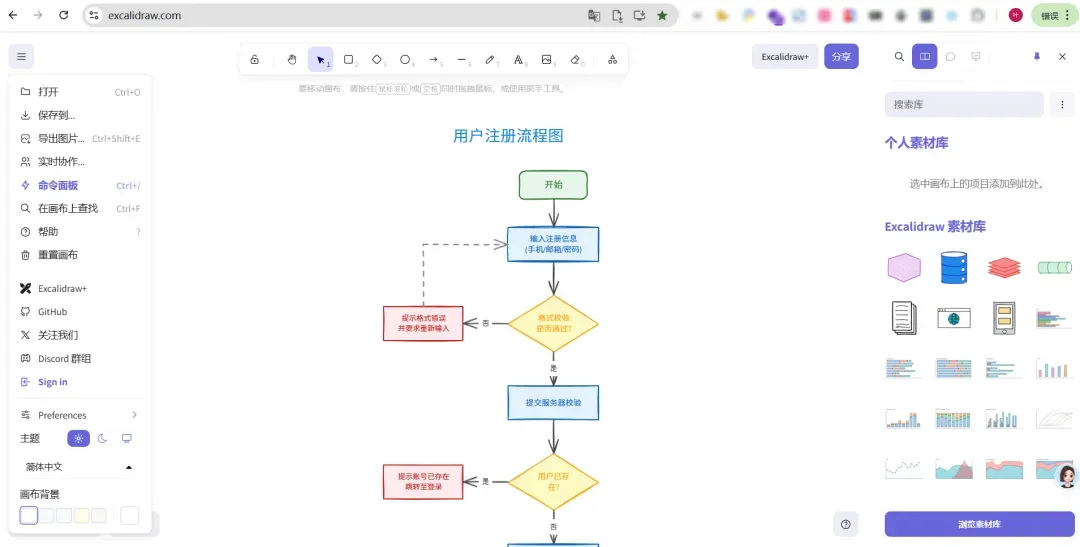This screenshot has width=1080, height=547.
Task: Select the white canvas background swatch
Action: 29,515
